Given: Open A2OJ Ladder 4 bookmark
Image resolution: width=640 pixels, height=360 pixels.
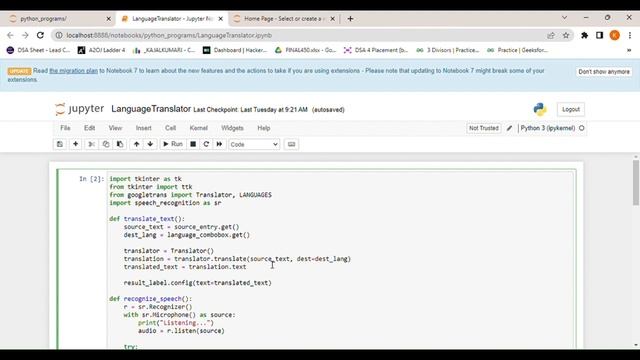Looking at the screenshot, I should tap(102, 50).
